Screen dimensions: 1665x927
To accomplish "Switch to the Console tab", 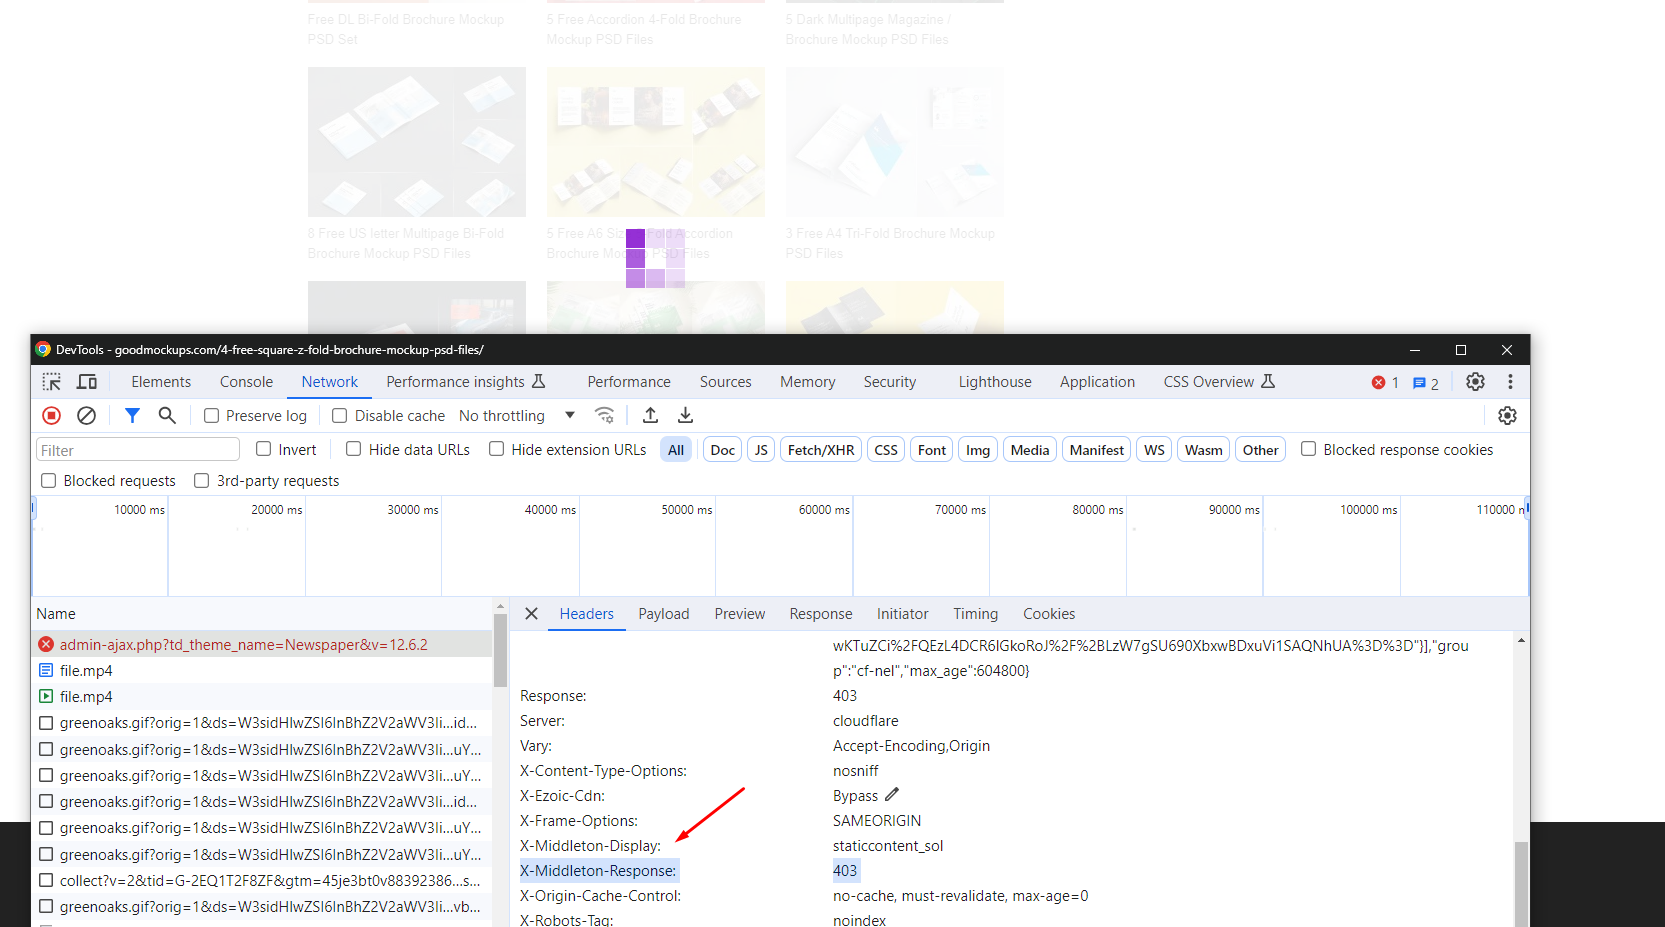I will (x=246, y=382).
